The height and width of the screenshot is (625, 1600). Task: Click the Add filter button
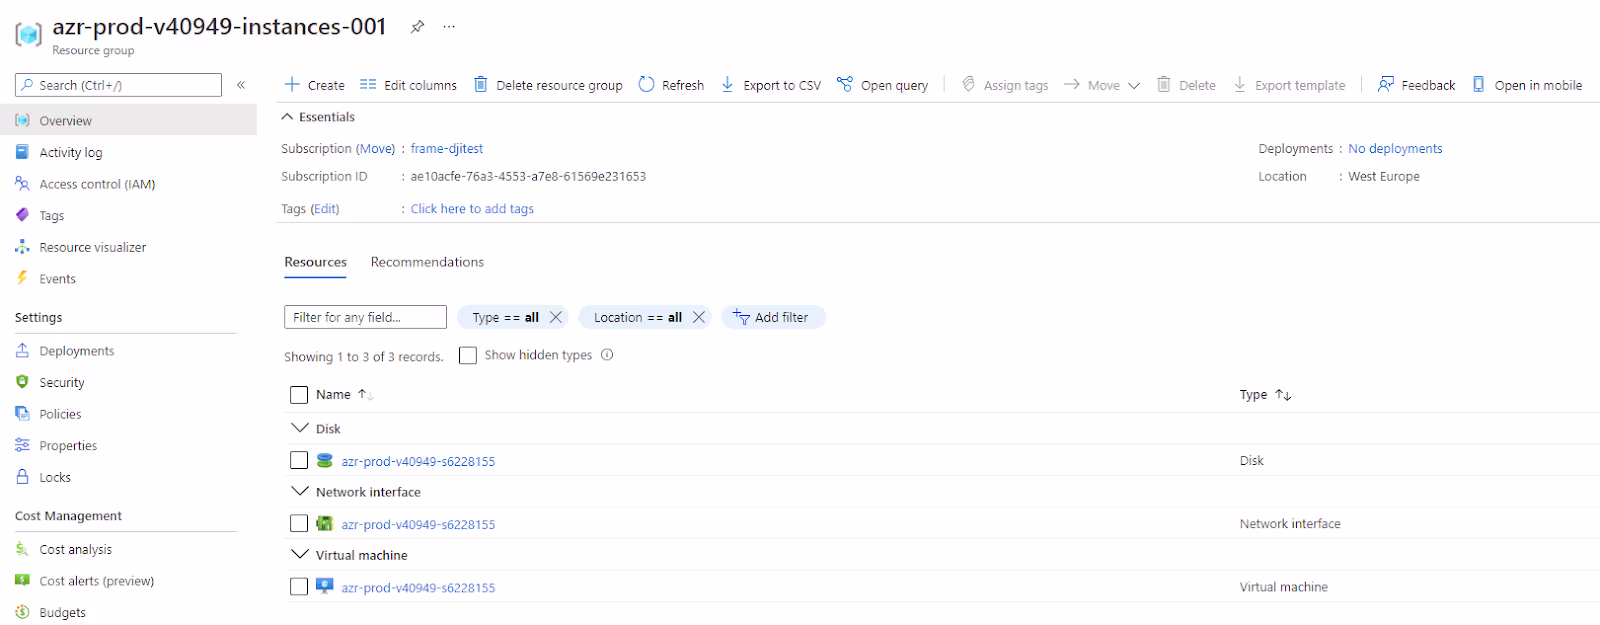(773, 317)
